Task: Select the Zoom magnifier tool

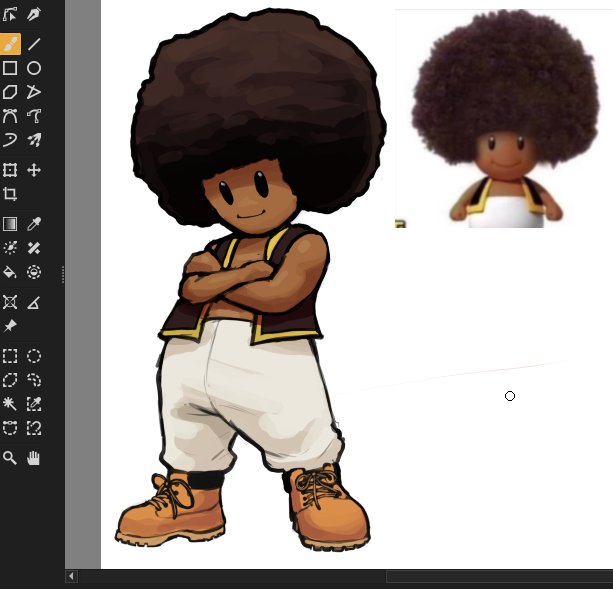Action: tap(10, 458)
